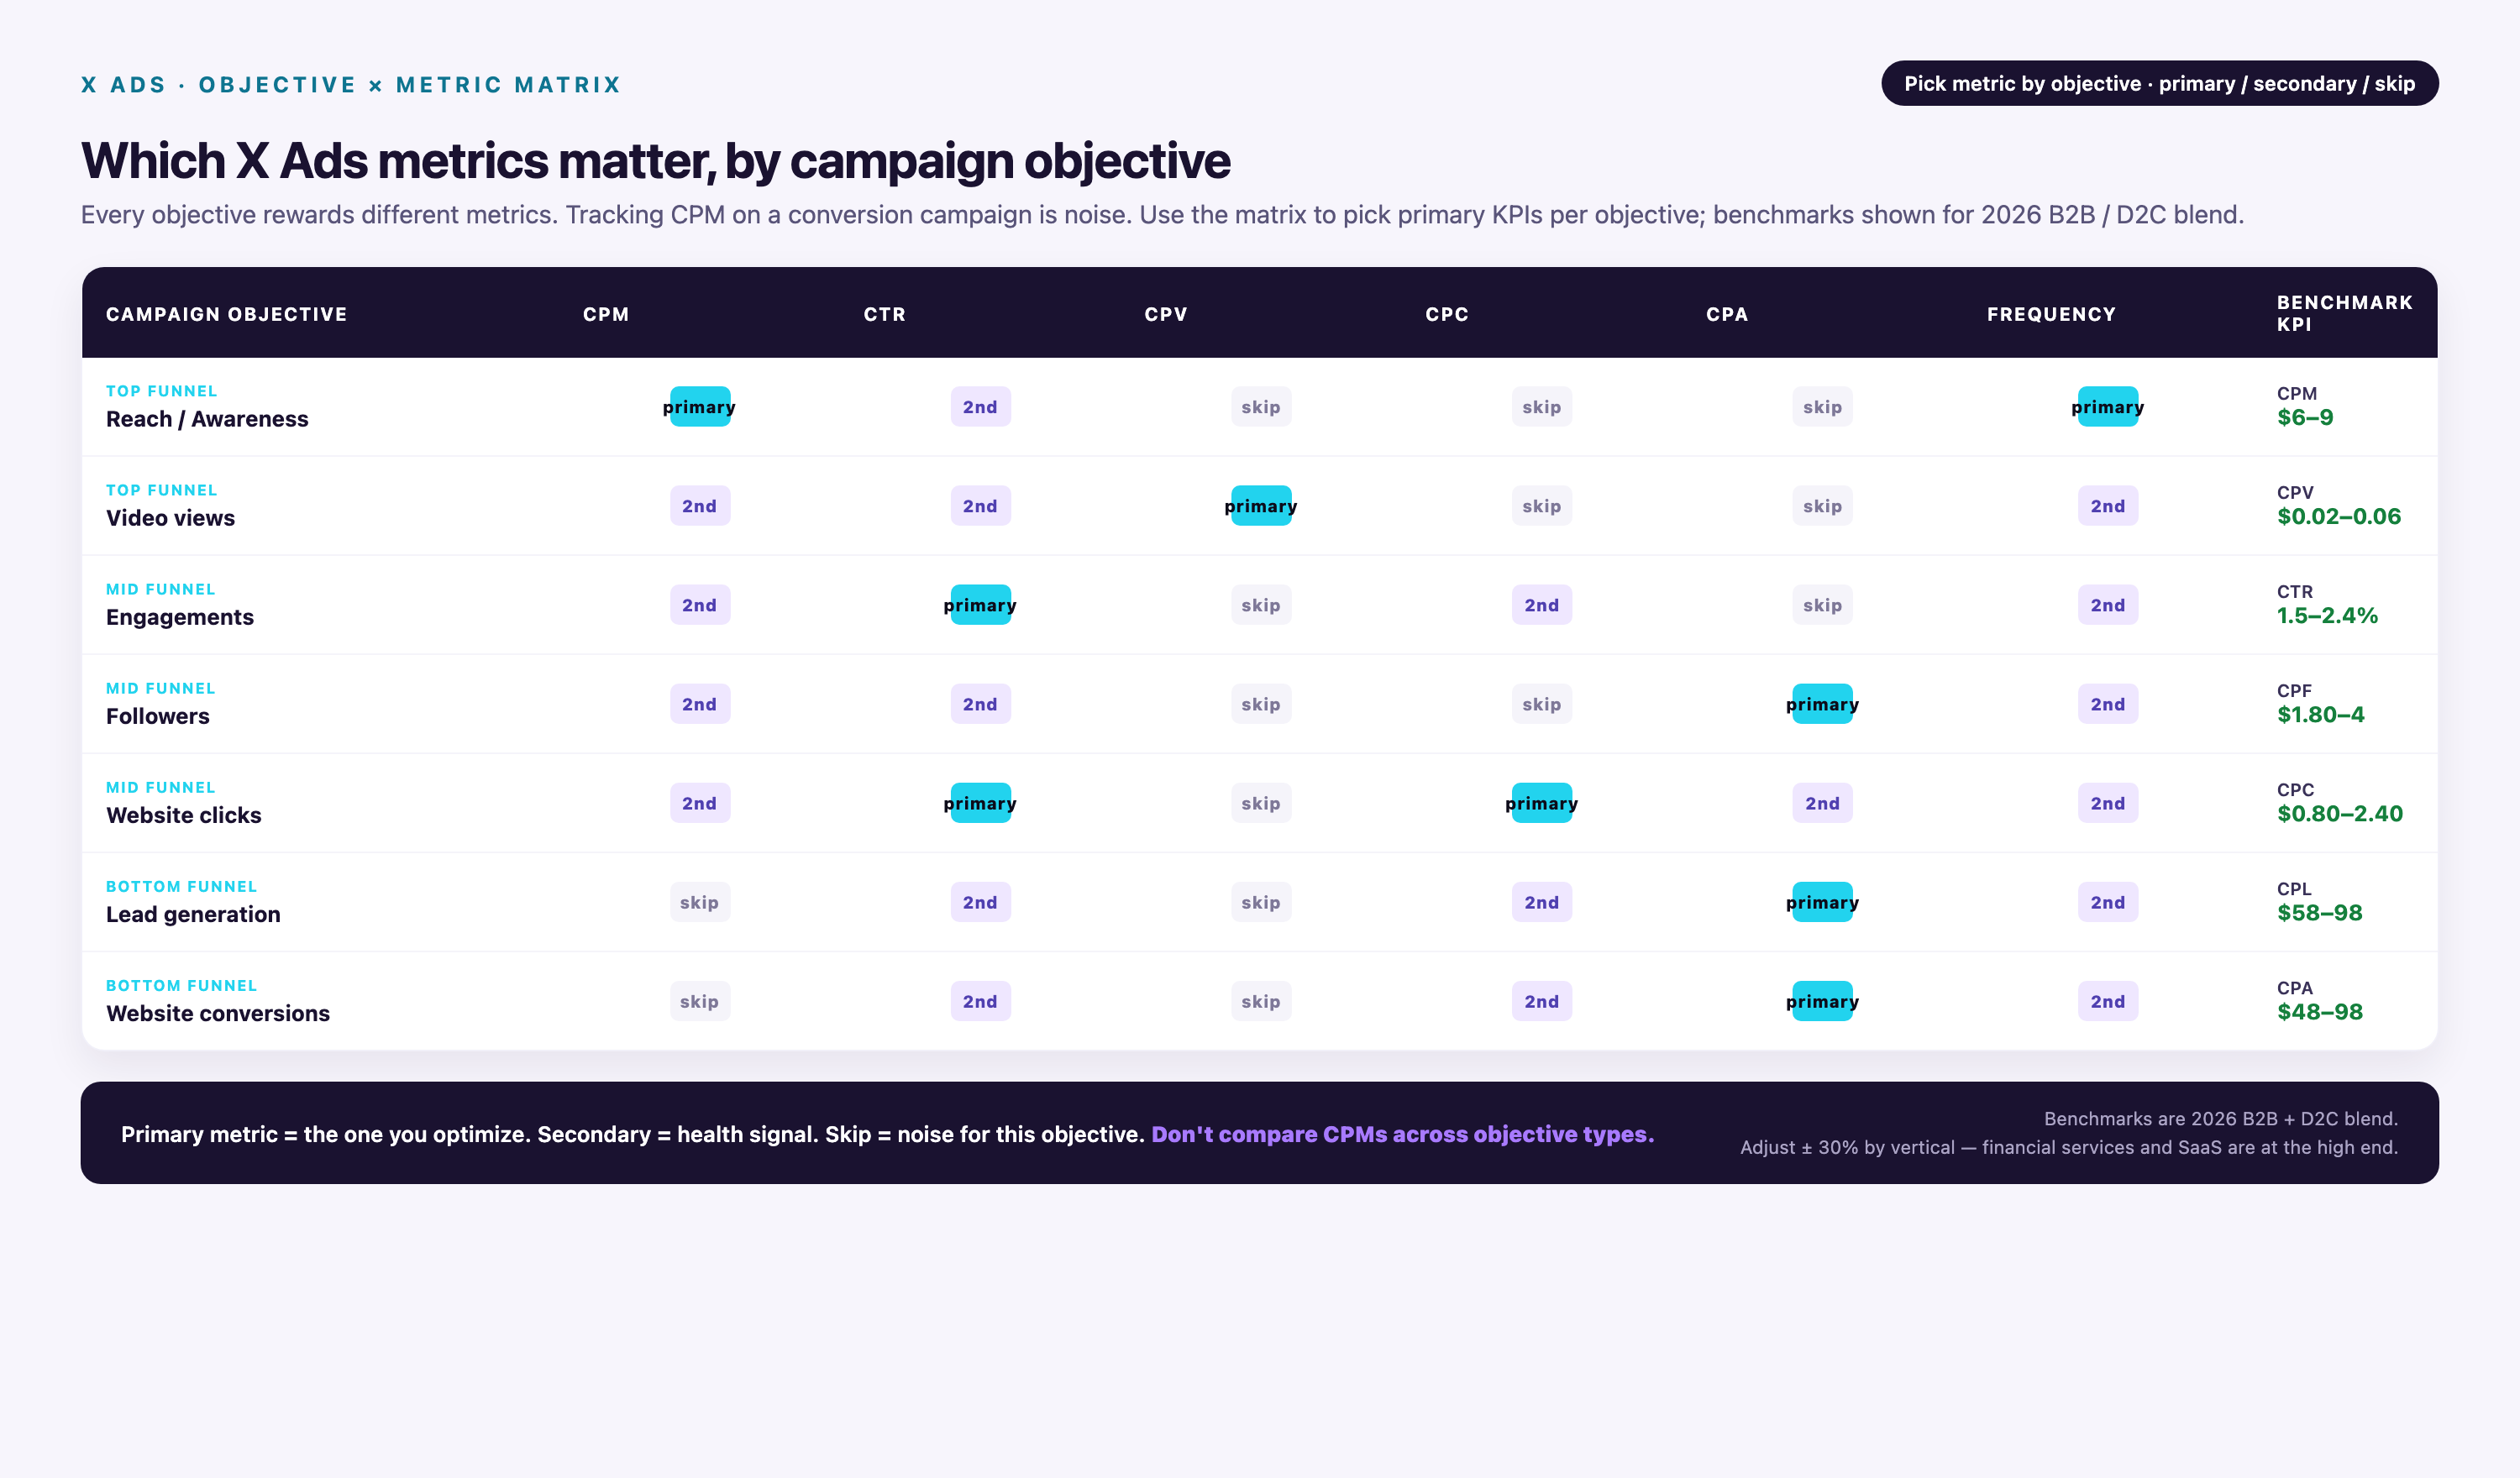
Task: Click the primary badge under CPC for Website clicks
Action: (1542, 803)
